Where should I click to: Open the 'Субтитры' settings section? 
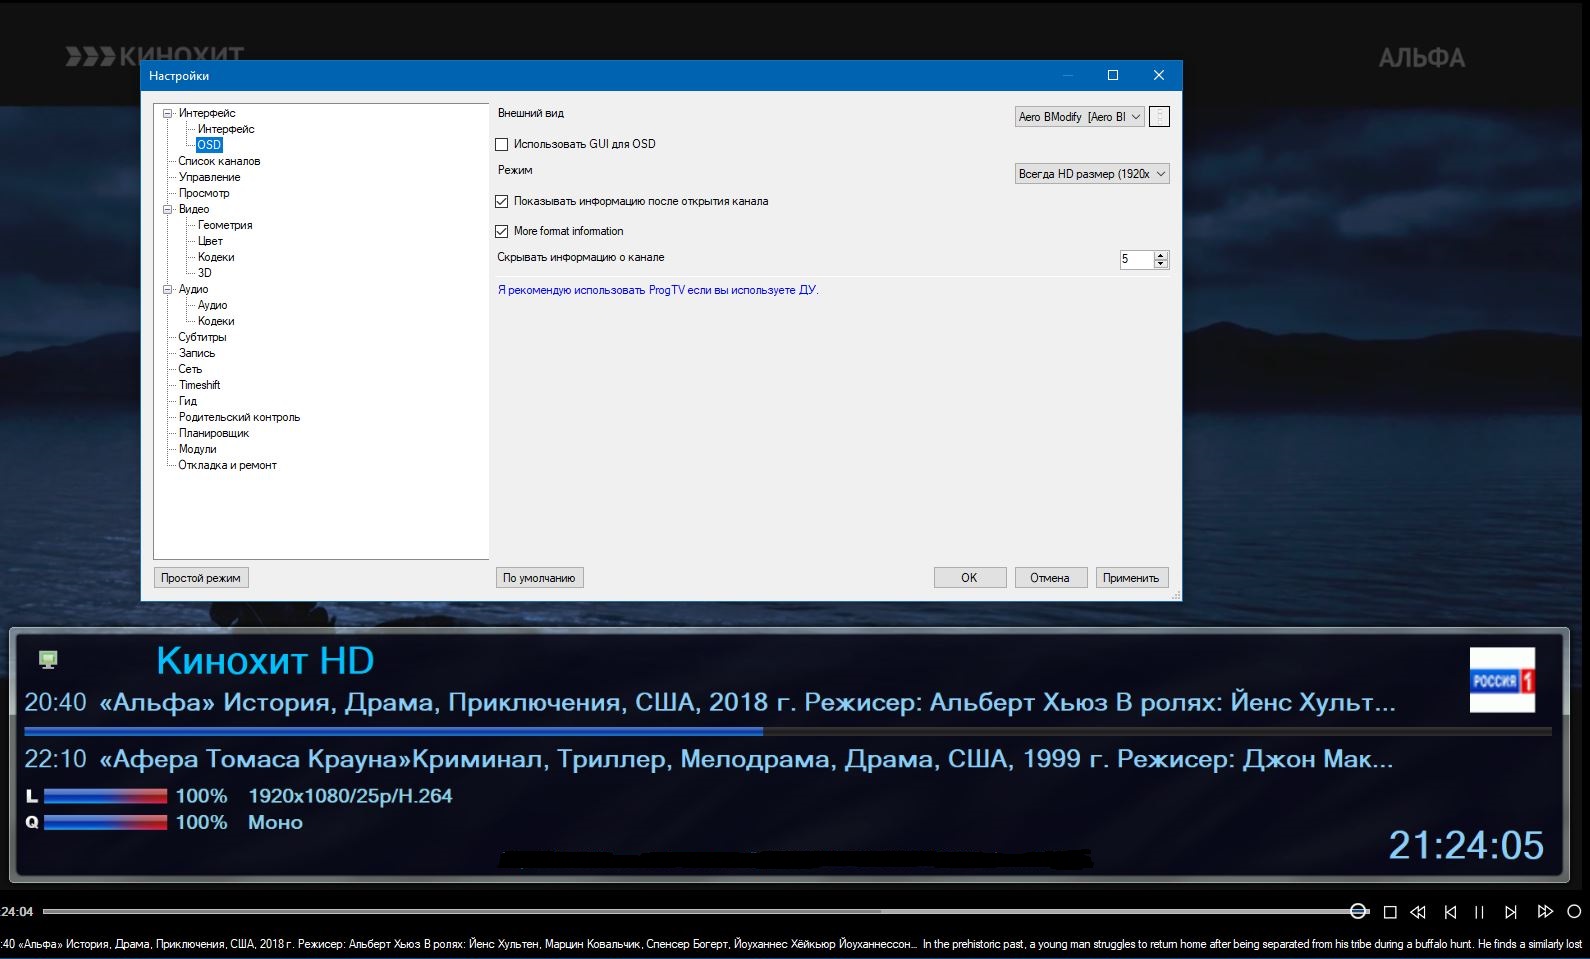pyautogui.click(x=202, y=337)
